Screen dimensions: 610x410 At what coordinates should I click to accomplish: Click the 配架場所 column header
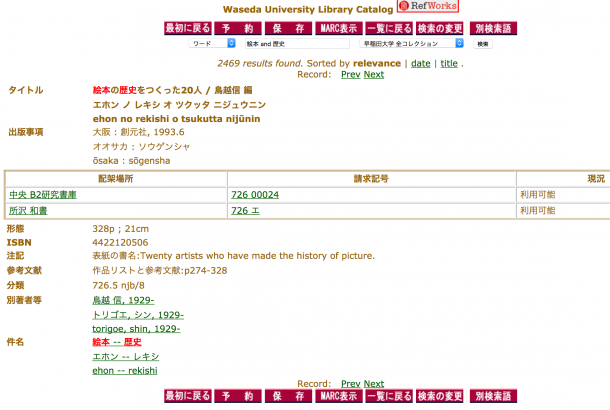(x=116, y=179)
